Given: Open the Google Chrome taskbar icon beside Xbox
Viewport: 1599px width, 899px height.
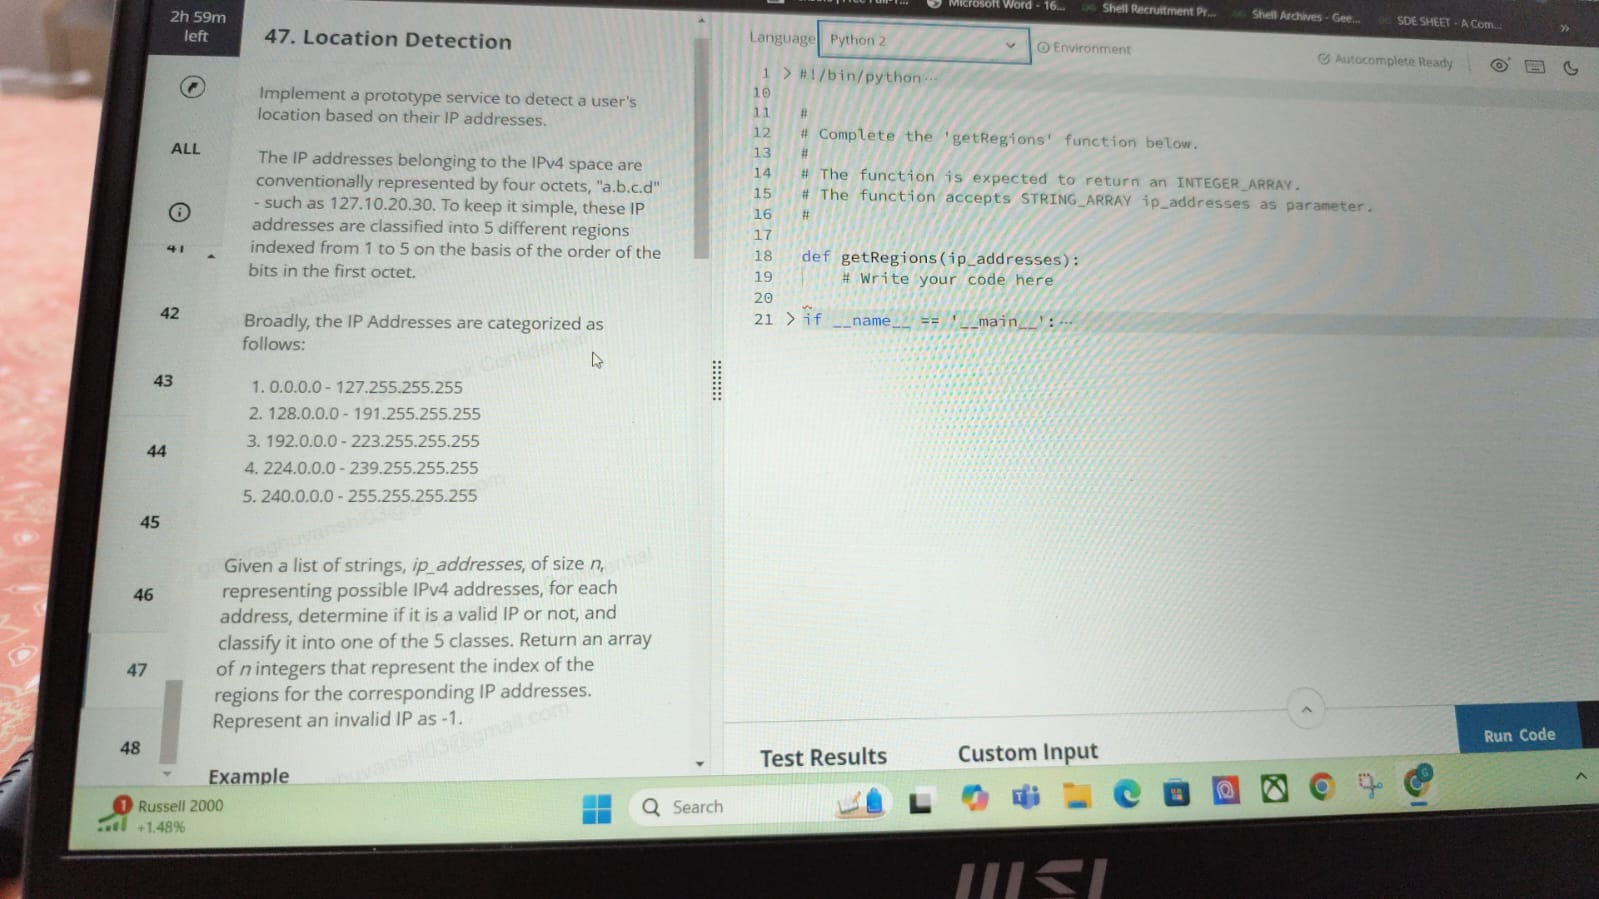Looking at the screenshot, I should 1322,788.
